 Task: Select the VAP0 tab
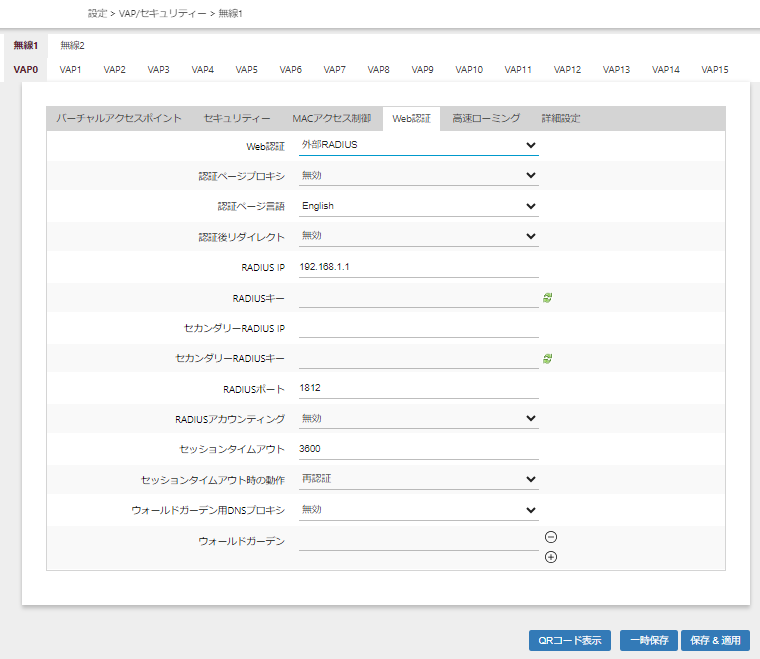26,70
